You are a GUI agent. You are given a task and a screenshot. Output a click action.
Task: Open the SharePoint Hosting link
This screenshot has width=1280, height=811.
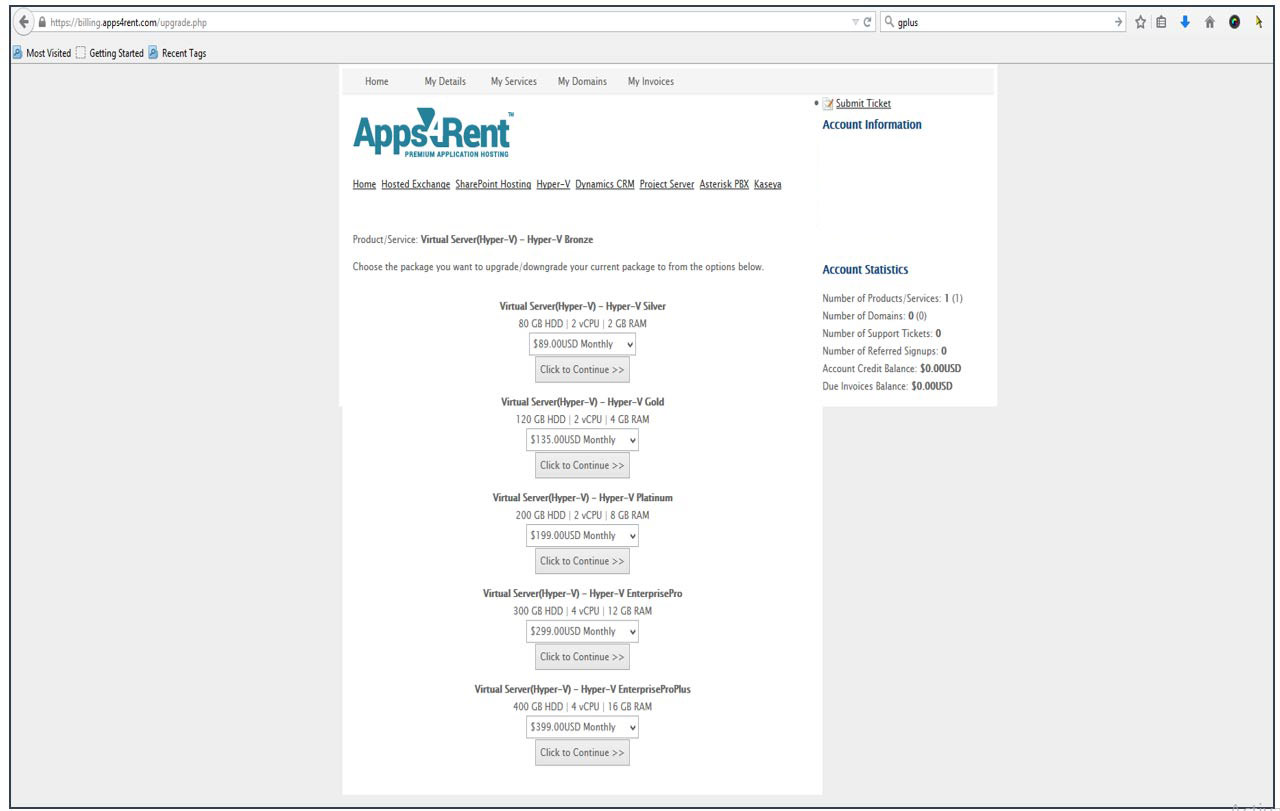click(493, 185)
